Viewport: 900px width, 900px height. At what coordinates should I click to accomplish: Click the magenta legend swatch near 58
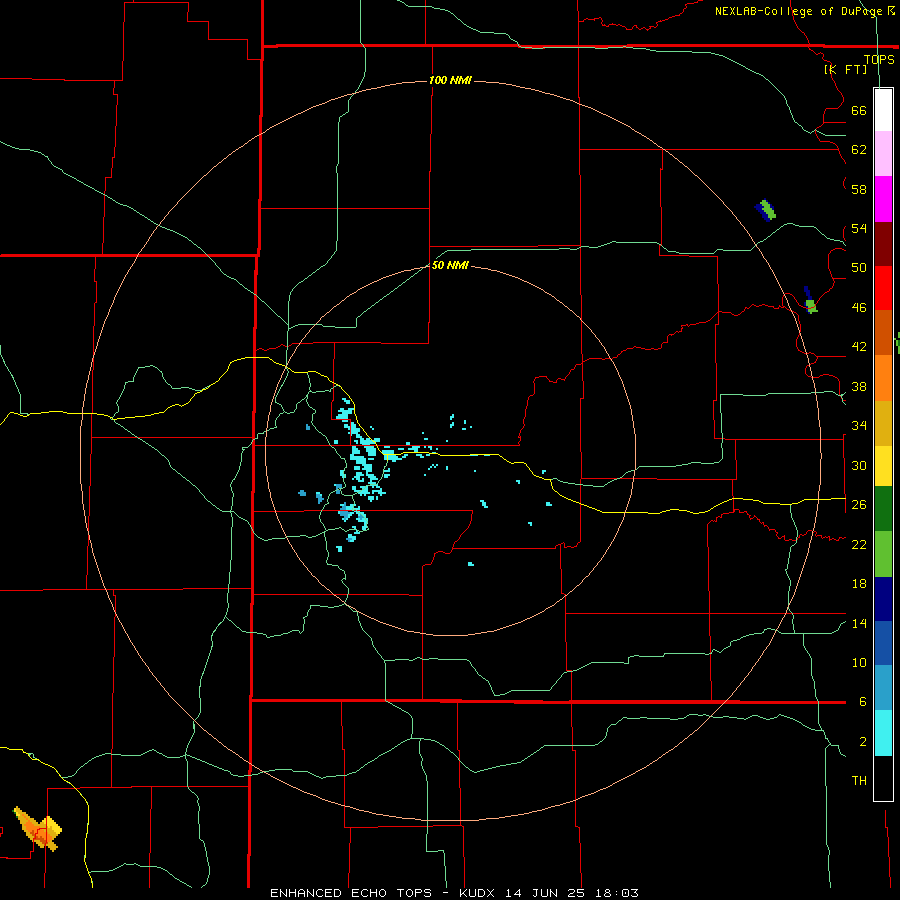coord(883,199)
